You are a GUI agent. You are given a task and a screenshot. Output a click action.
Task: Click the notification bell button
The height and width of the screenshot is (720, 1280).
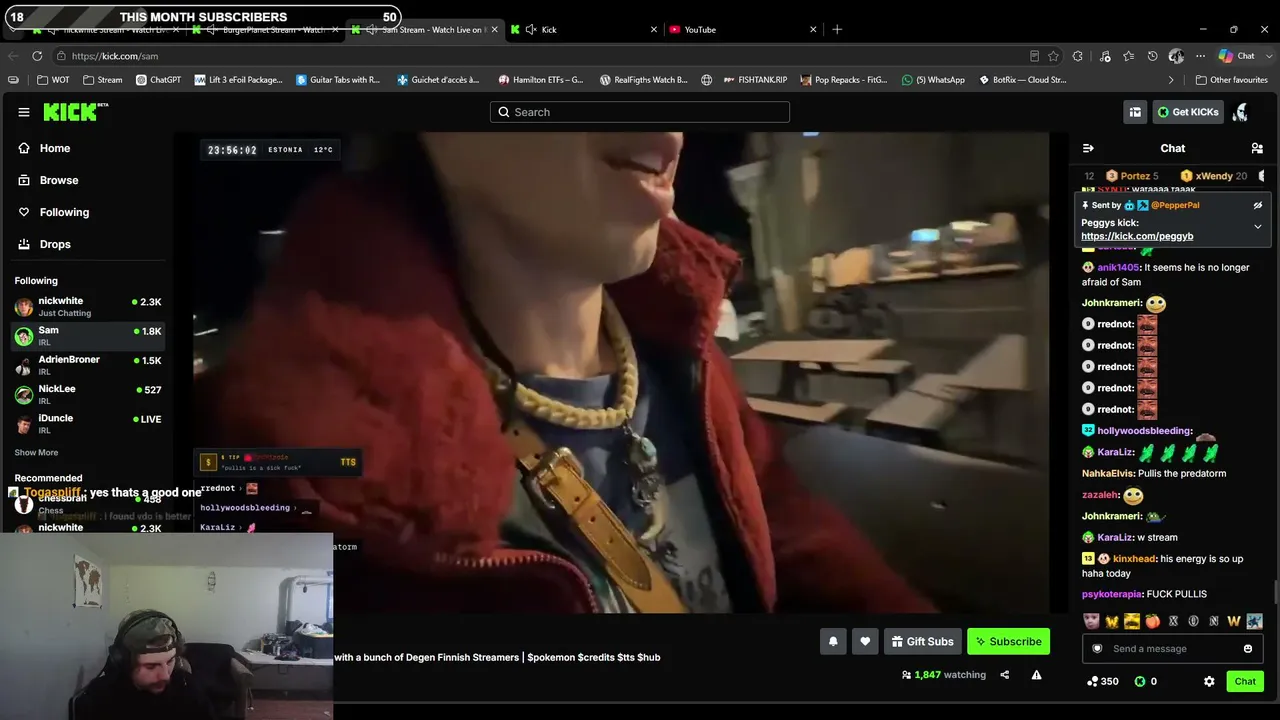tap(833, 642)
